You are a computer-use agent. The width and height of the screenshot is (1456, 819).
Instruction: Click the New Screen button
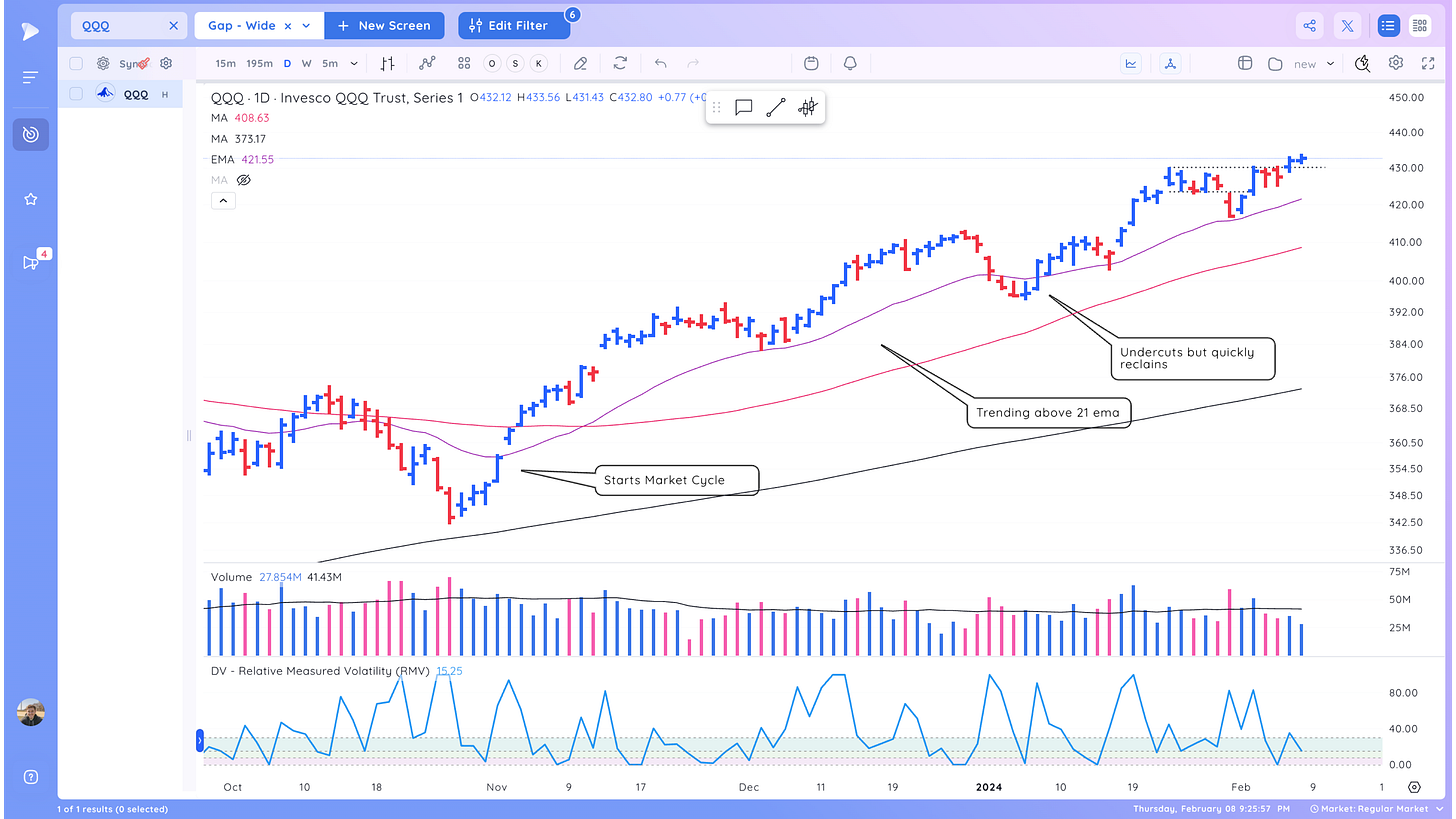click(384, 26)
